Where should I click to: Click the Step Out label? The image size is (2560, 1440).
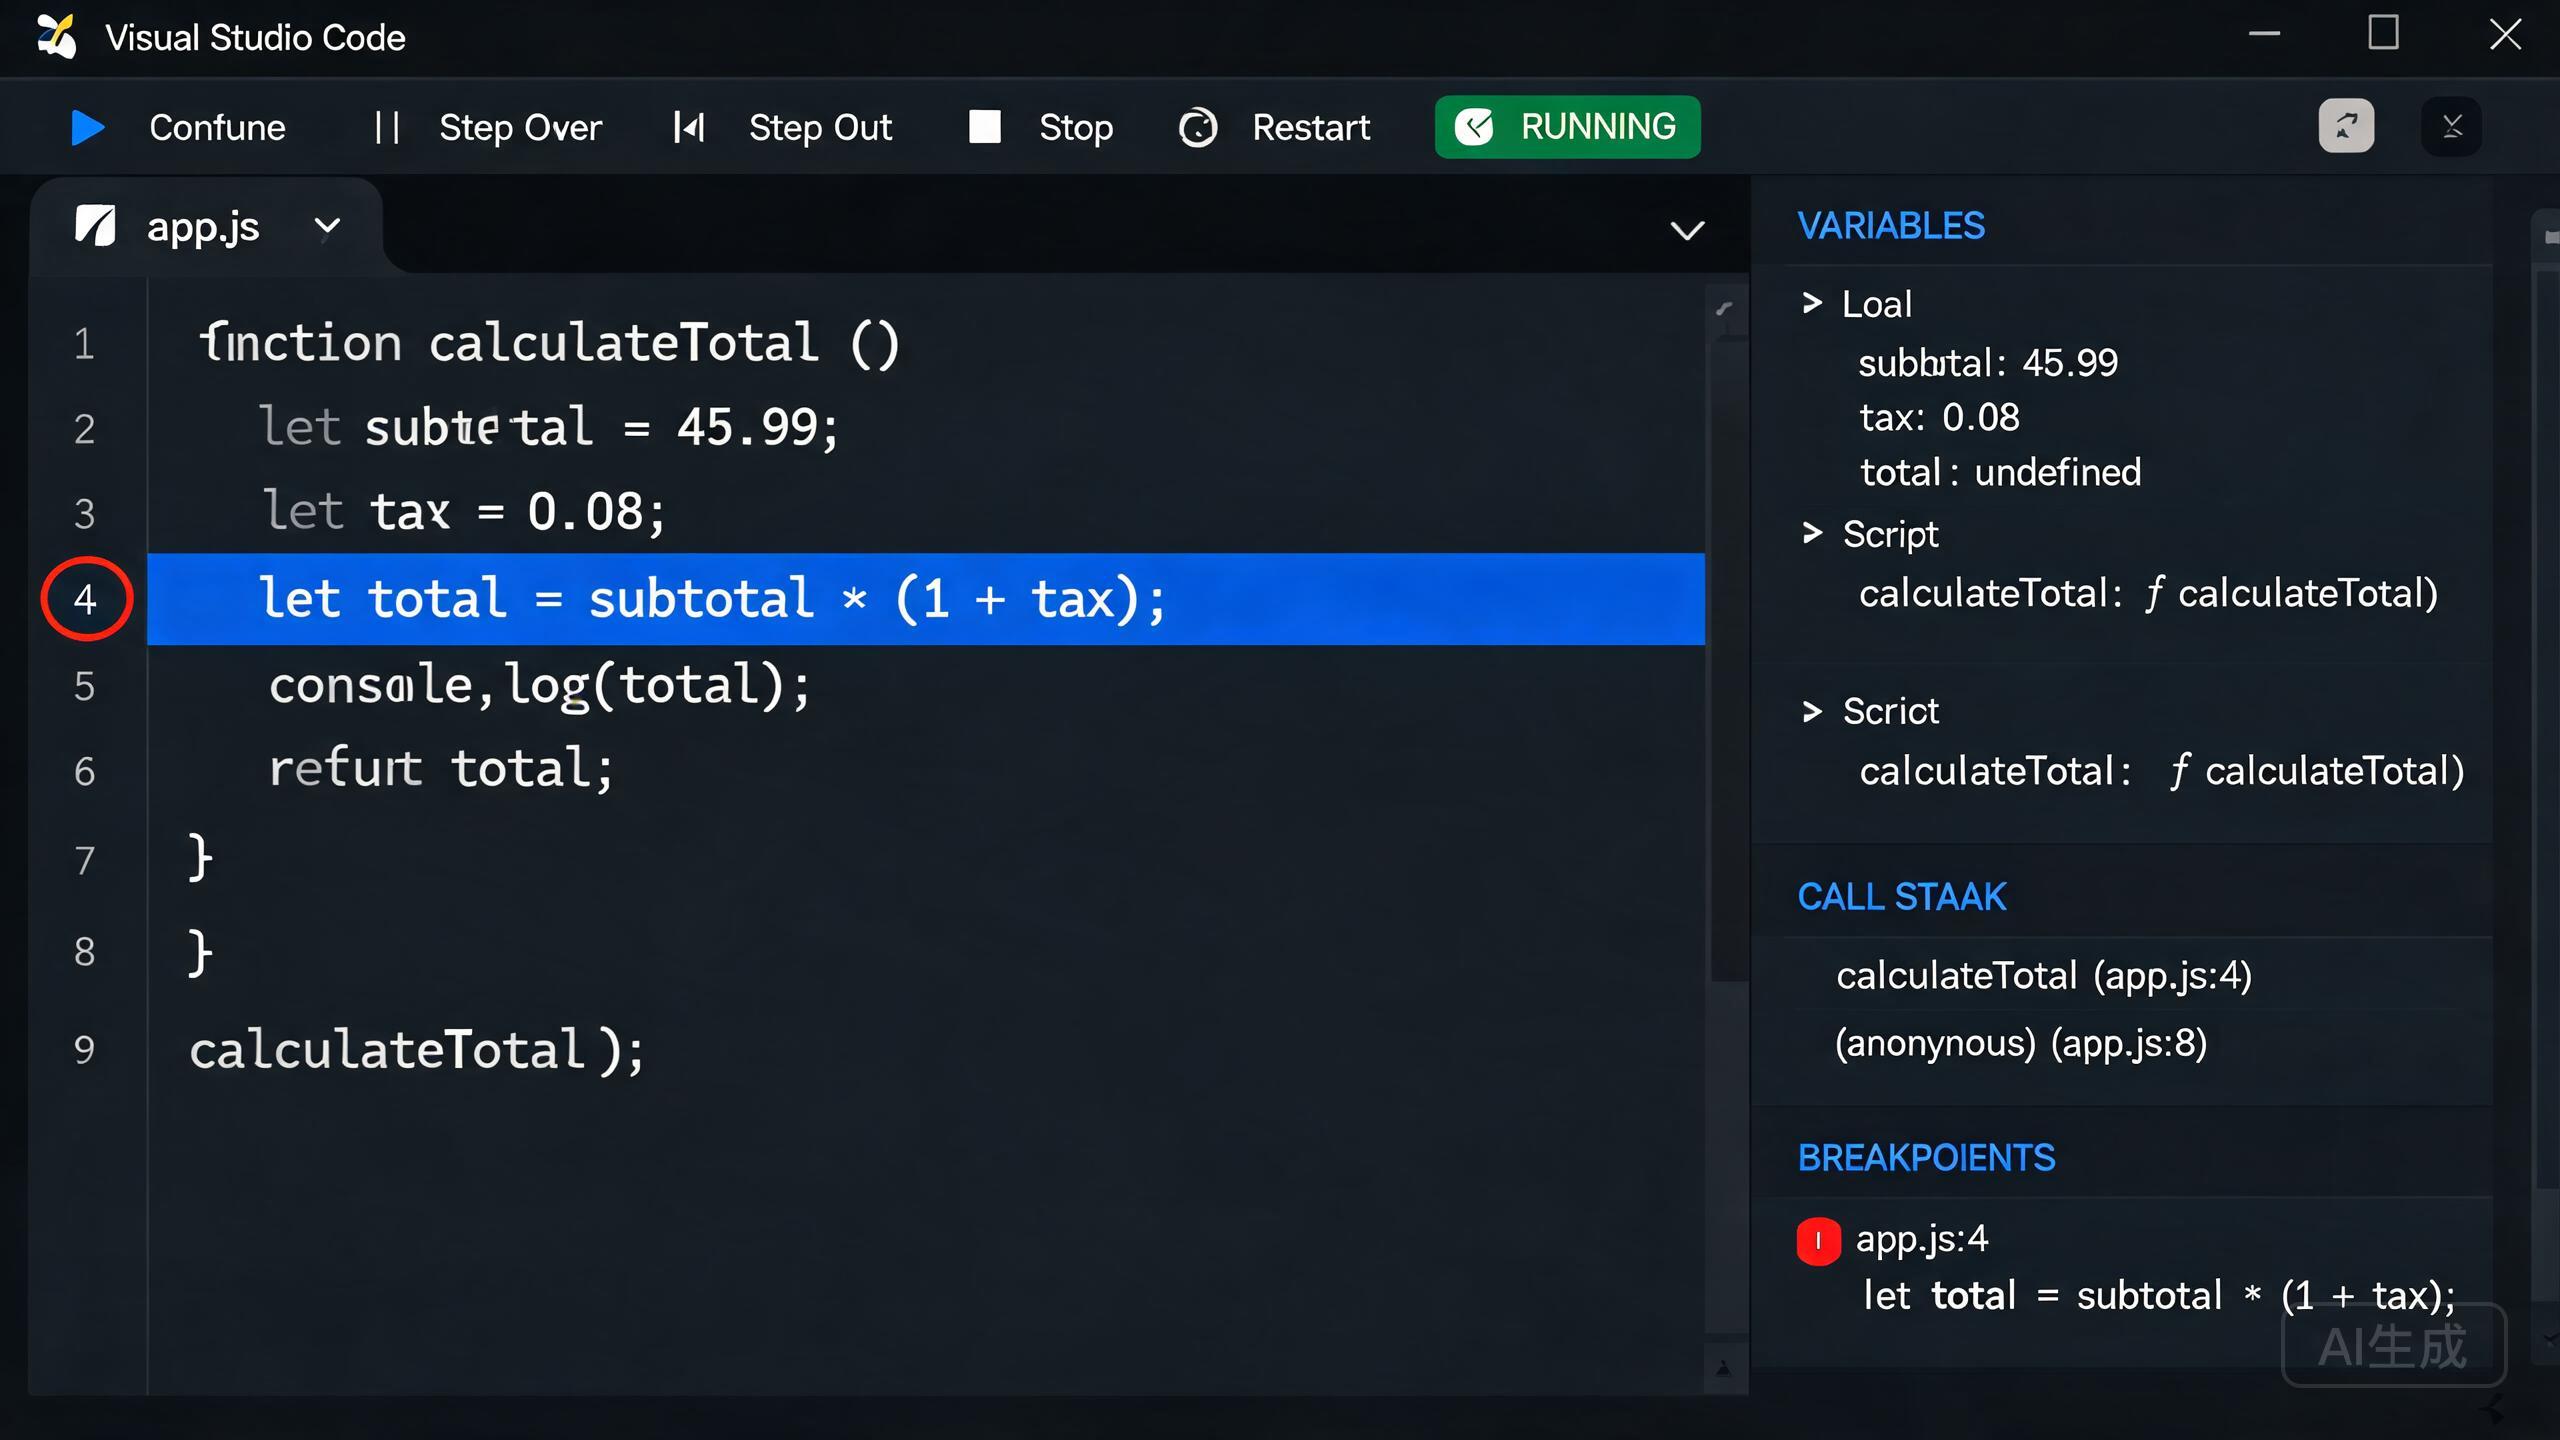click(820, 127)
